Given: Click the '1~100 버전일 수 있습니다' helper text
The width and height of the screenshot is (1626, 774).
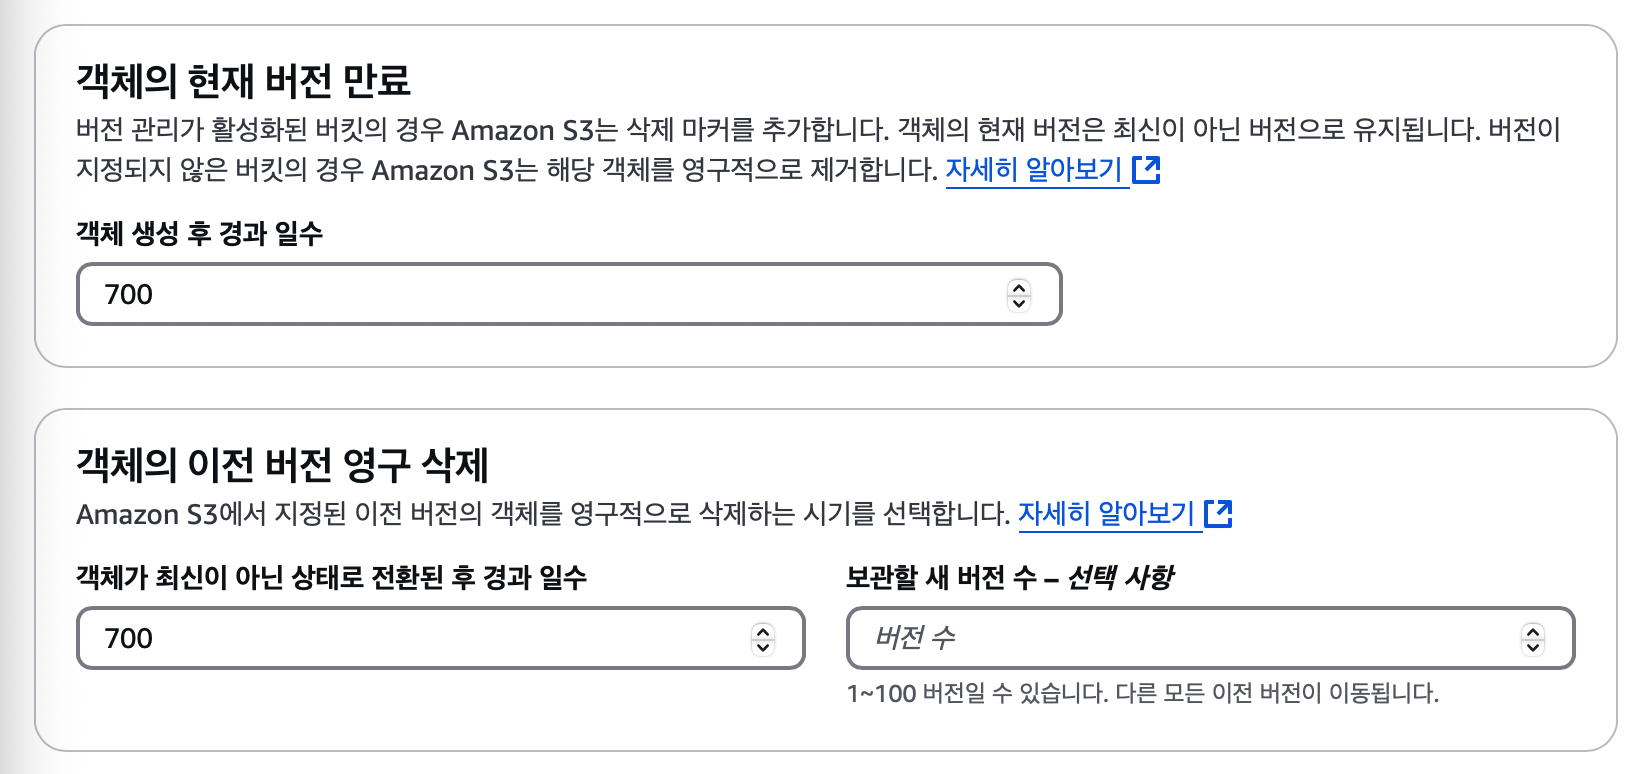Looking at the screenshot, I should 1142,693.
